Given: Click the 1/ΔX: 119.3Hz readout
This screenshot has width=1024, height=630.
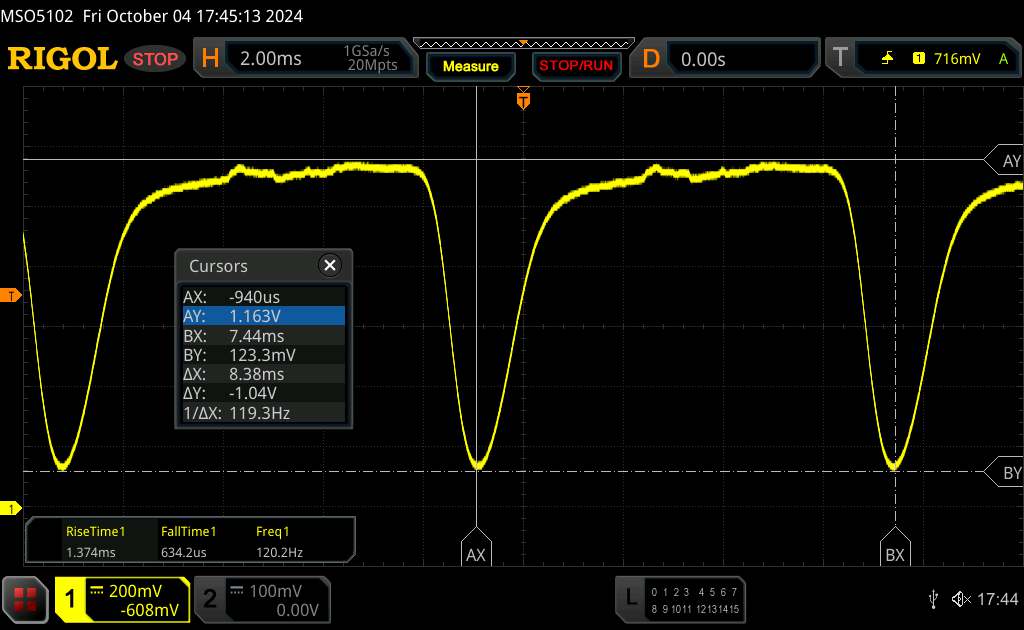Looking at the screenshot, I should coord(263,413).
